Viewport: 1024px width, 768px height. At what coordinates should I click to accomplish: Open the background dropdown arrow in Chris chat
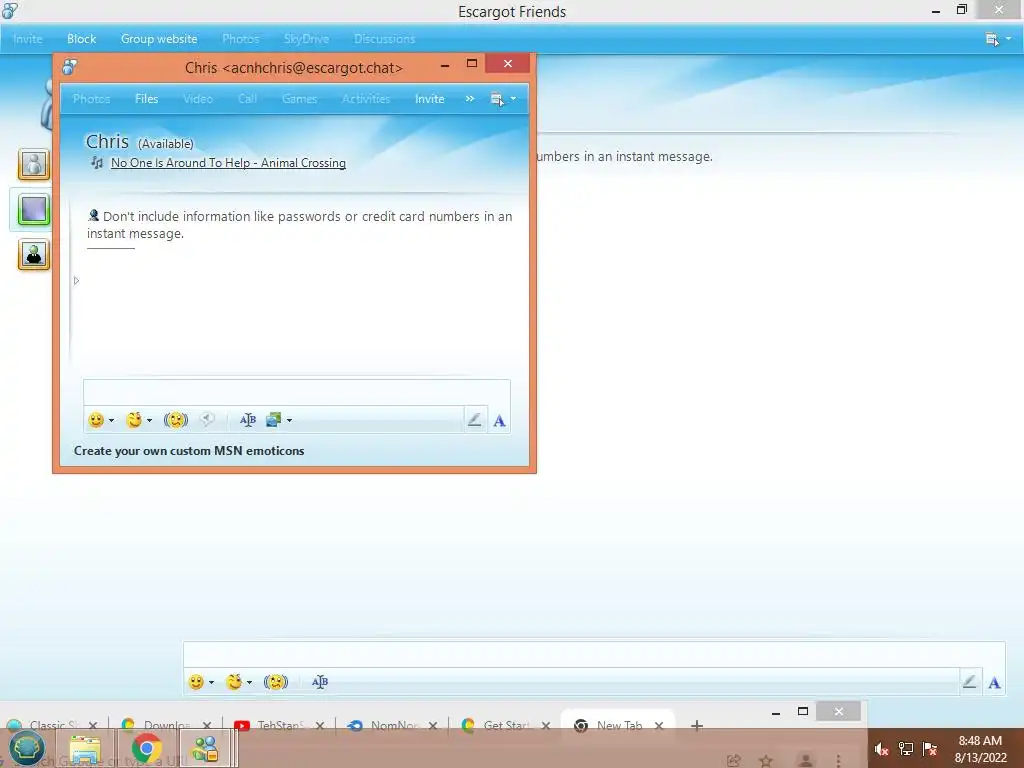click(x=289, y=421)
